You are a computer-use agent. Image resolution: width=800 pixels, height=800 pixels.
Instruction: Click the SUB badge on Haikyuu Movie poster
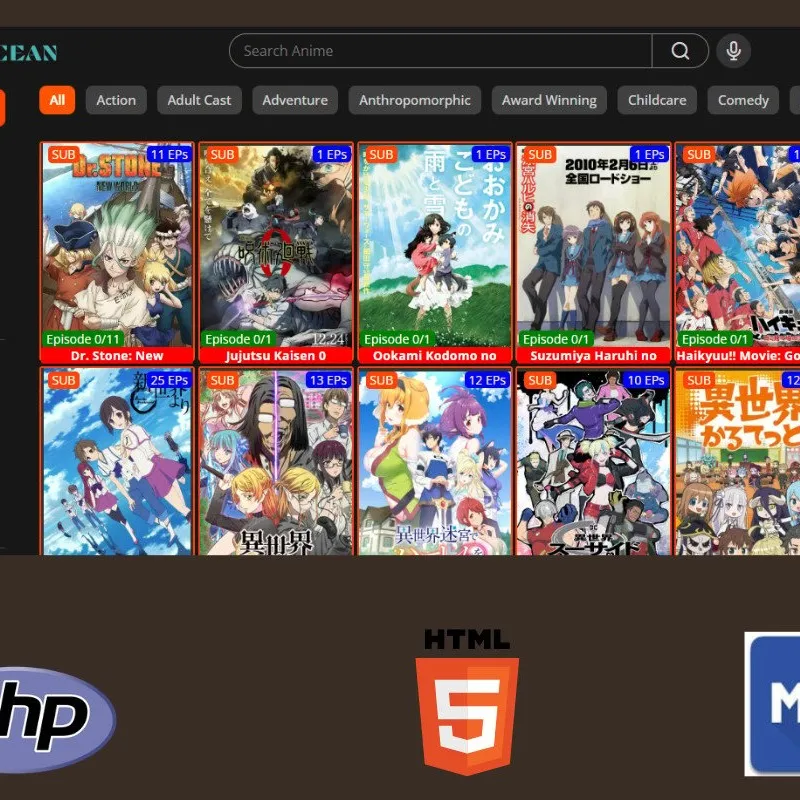click(x=699, y=154)
